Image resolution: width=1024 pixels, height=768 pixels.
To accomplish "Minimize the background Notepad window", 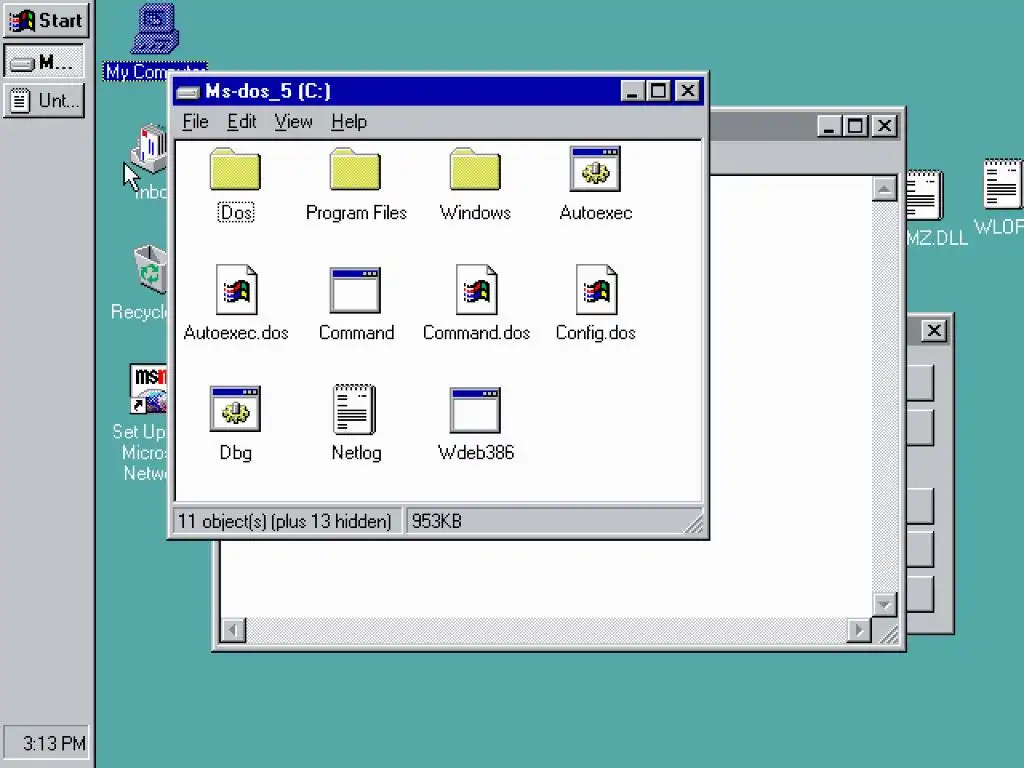I will pos(829,125).
